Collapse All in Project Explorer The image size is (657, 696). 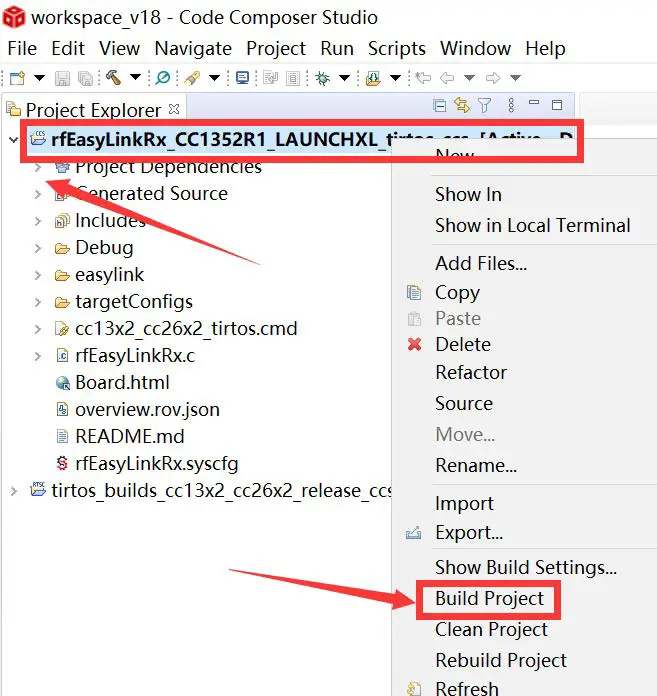pyautogui.click(x=439, y=106)
